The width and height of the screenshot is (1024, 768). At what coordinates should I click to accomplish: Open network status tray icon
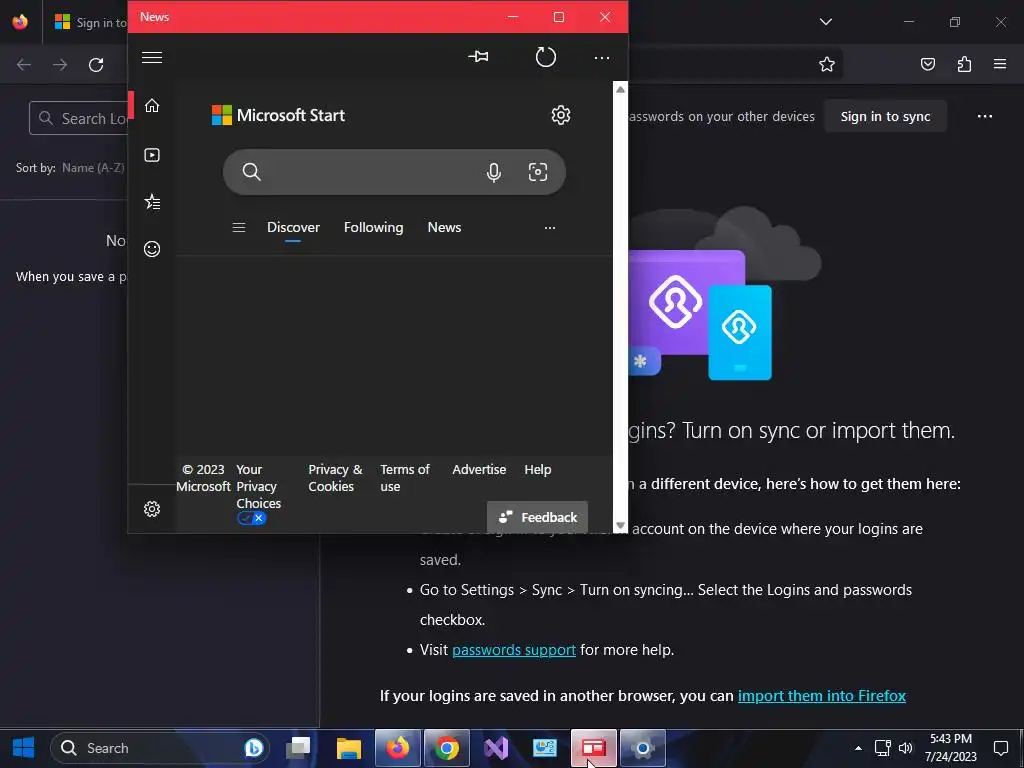tap(882, 748)
